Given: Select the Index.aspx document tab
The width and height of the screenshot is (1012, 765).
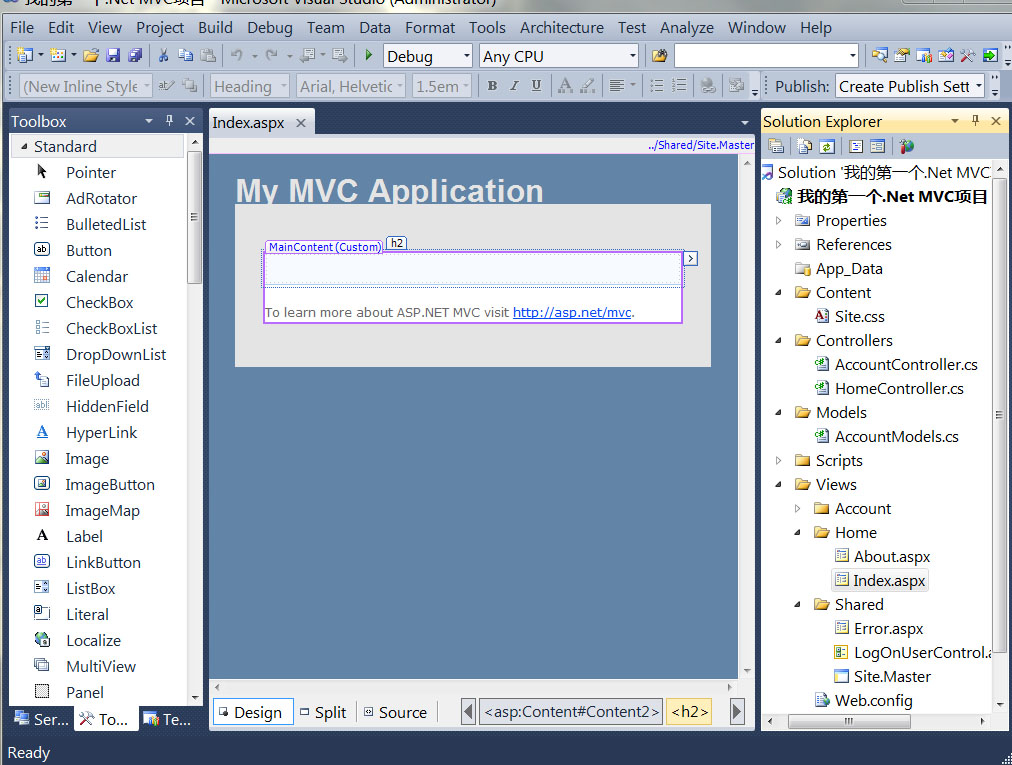Looking at the screenshot, I should coord(249,123).
